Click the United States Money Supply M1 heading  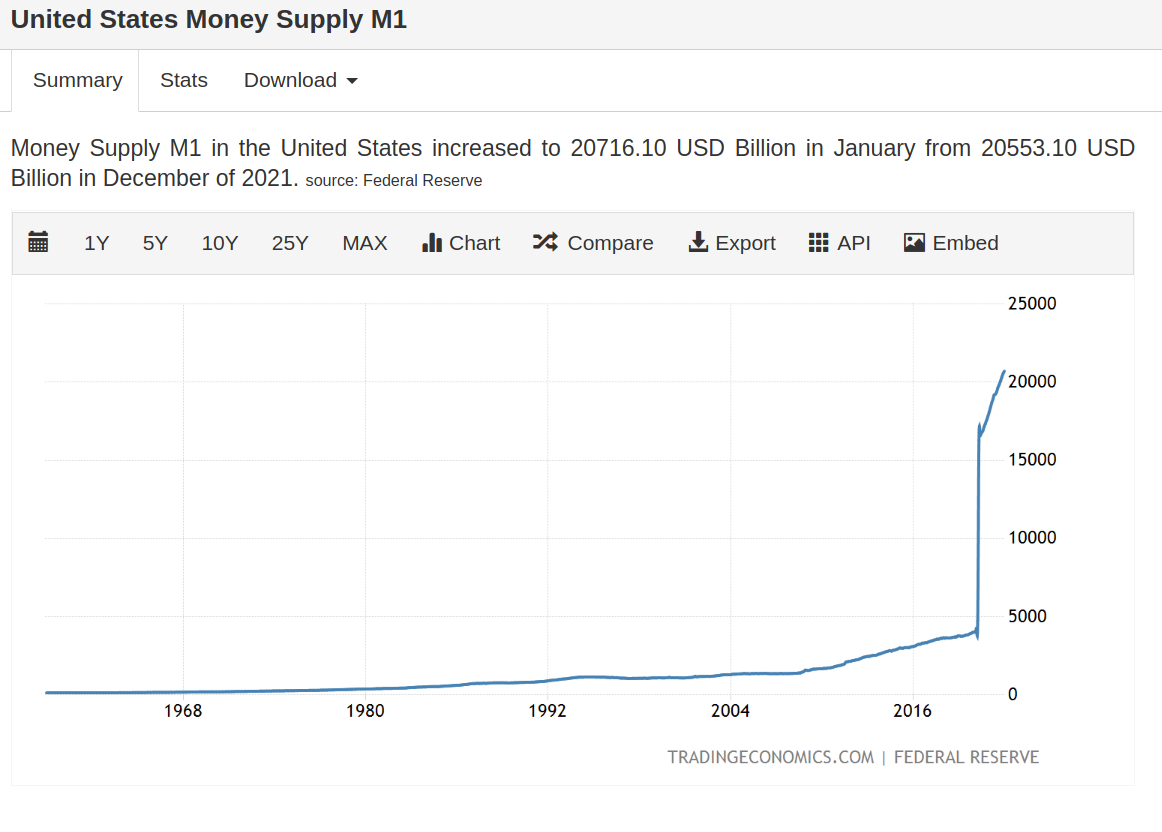pos(208,18)
